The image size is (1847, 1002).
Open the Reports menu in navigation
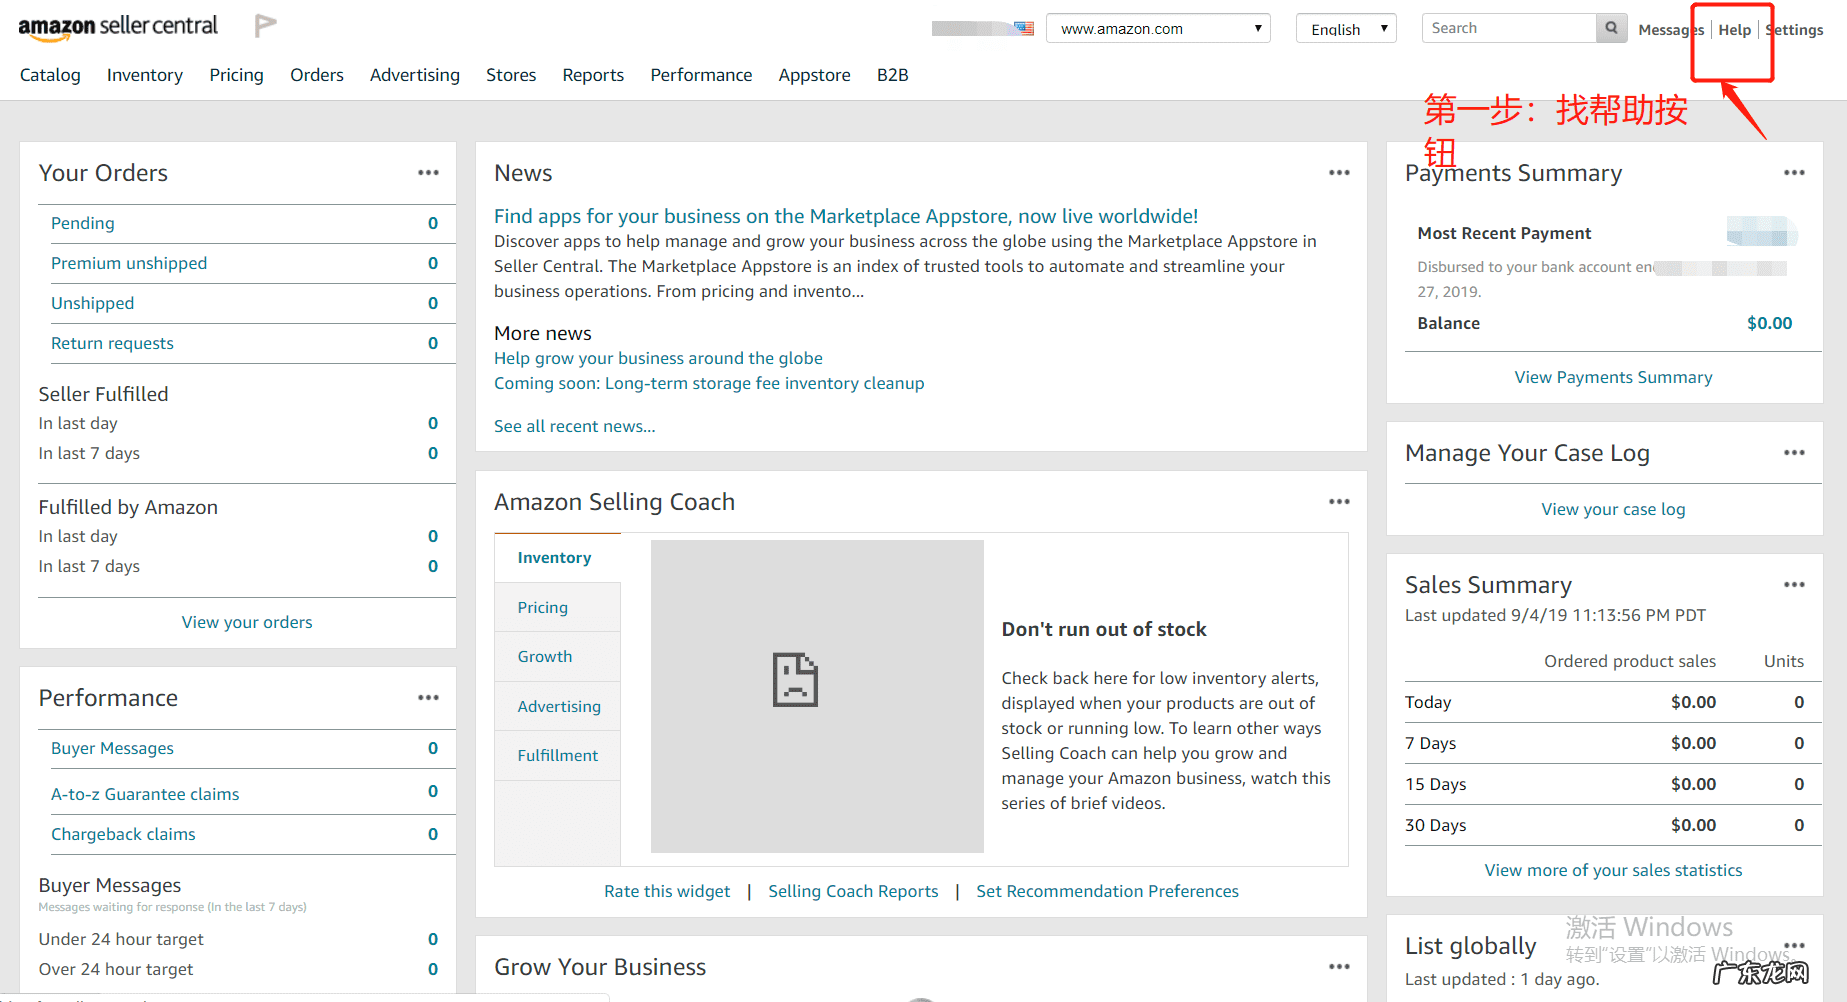coord(593,75)
